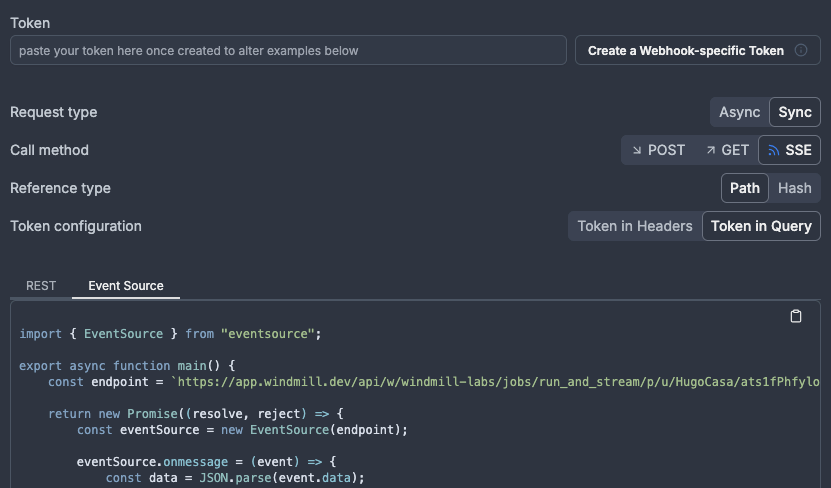Set reference type to Path
This screenshot has width=831, height=488.
pyautogui.click(x=744, y=188)
